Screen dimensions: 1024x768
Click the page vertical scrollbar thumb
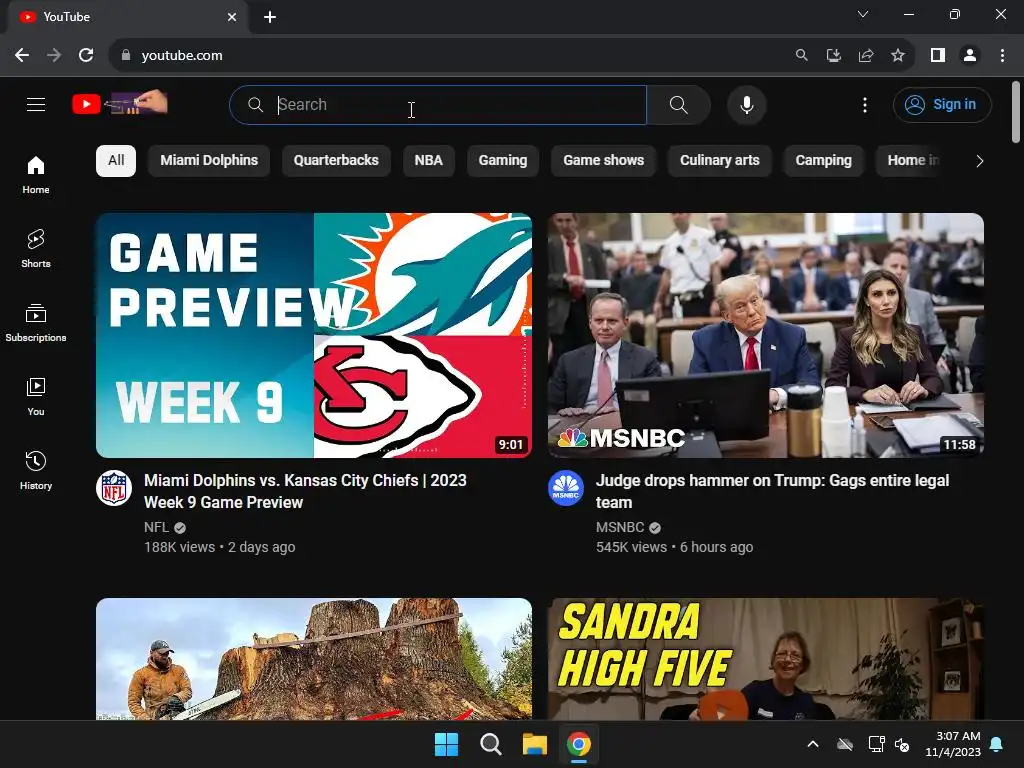1016,112
